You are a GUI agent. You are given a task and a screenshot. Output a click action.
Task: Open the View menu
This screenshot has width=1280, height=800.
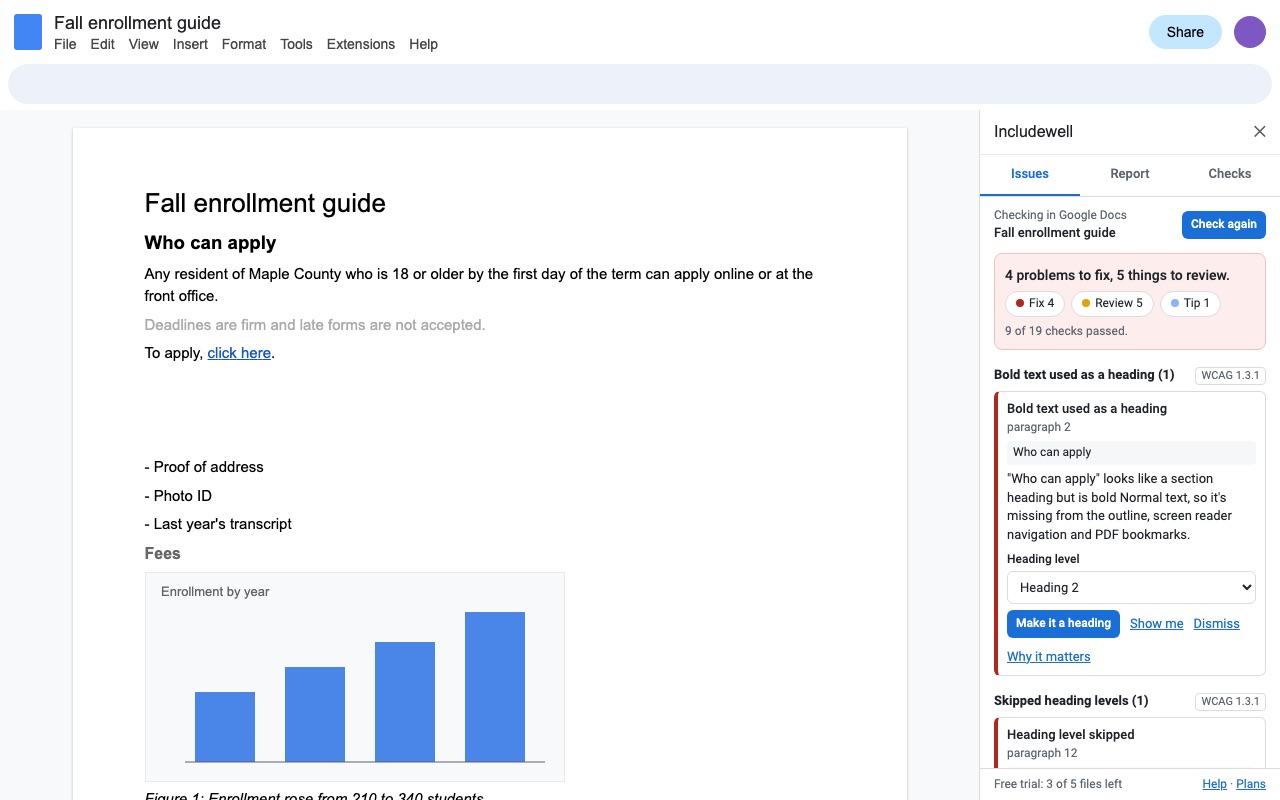144,44
